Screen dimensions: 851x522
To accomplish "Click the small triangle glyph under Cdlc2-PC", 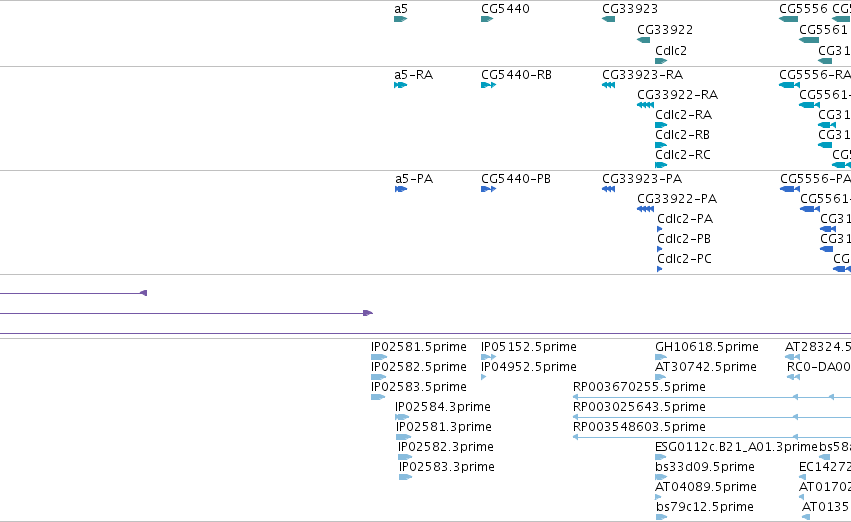I will tap(659, 269).
